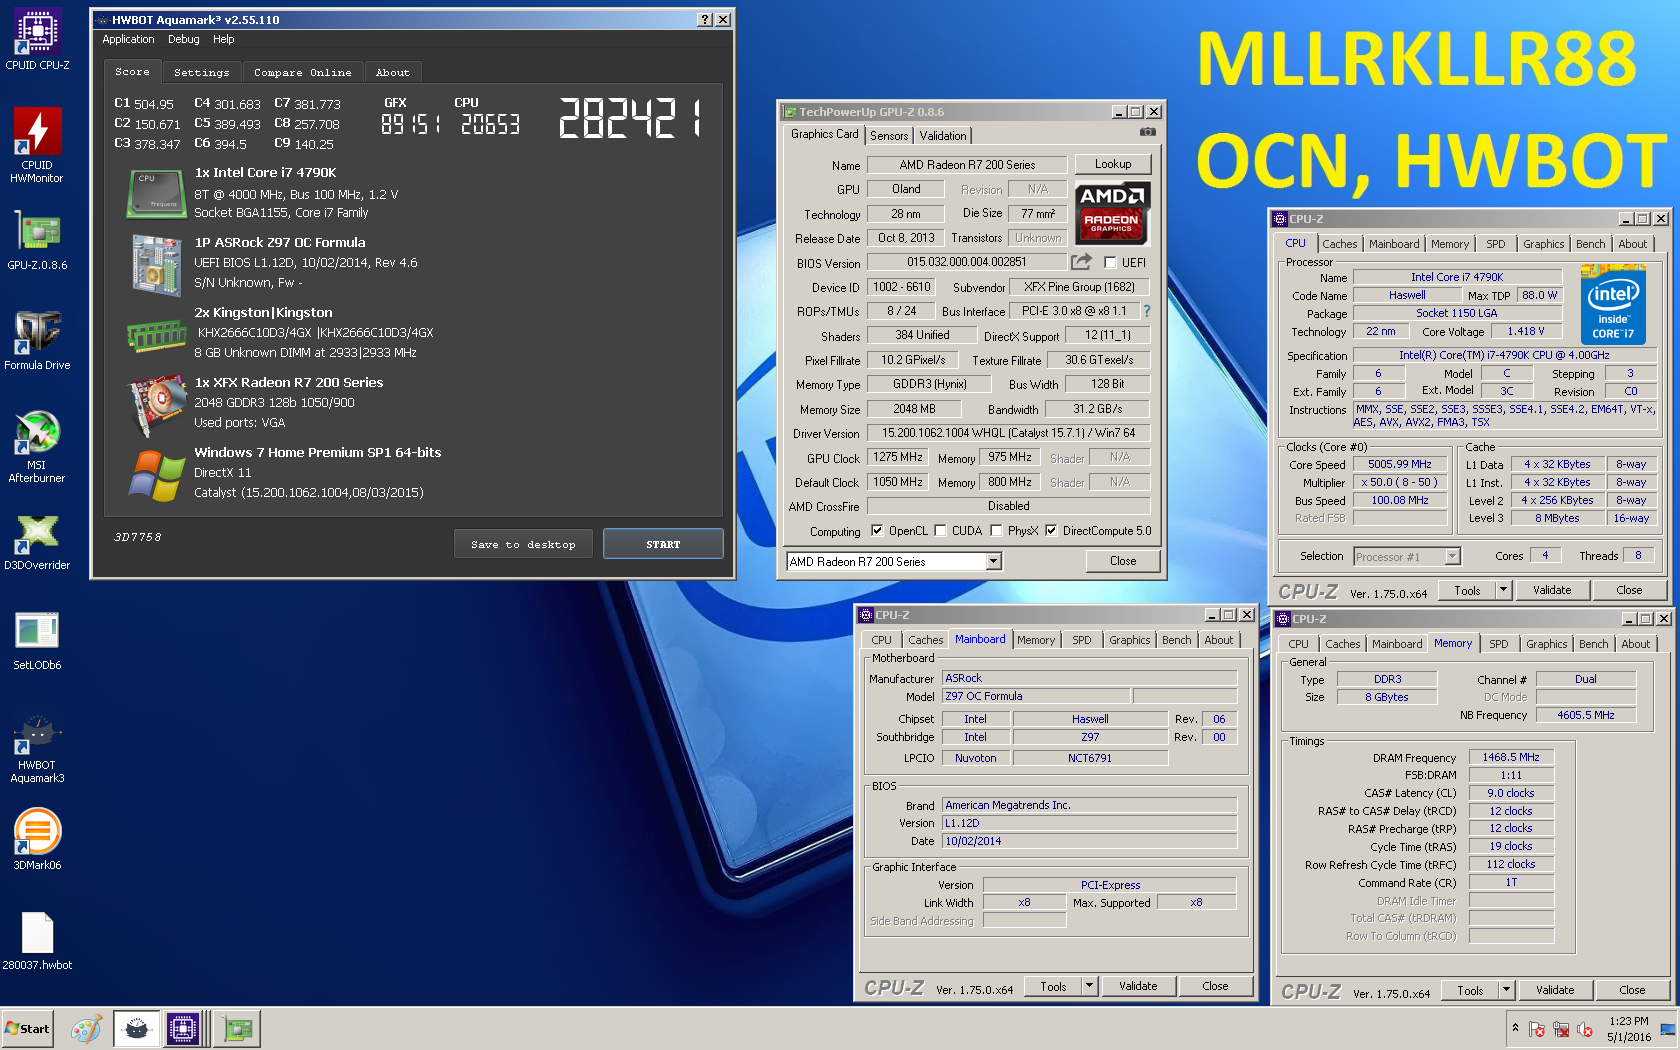This screenshot has height=1050, width=1680.
Task: Switch to Compare Online tab
Action: pyautogui.click(x=302, y=72)
